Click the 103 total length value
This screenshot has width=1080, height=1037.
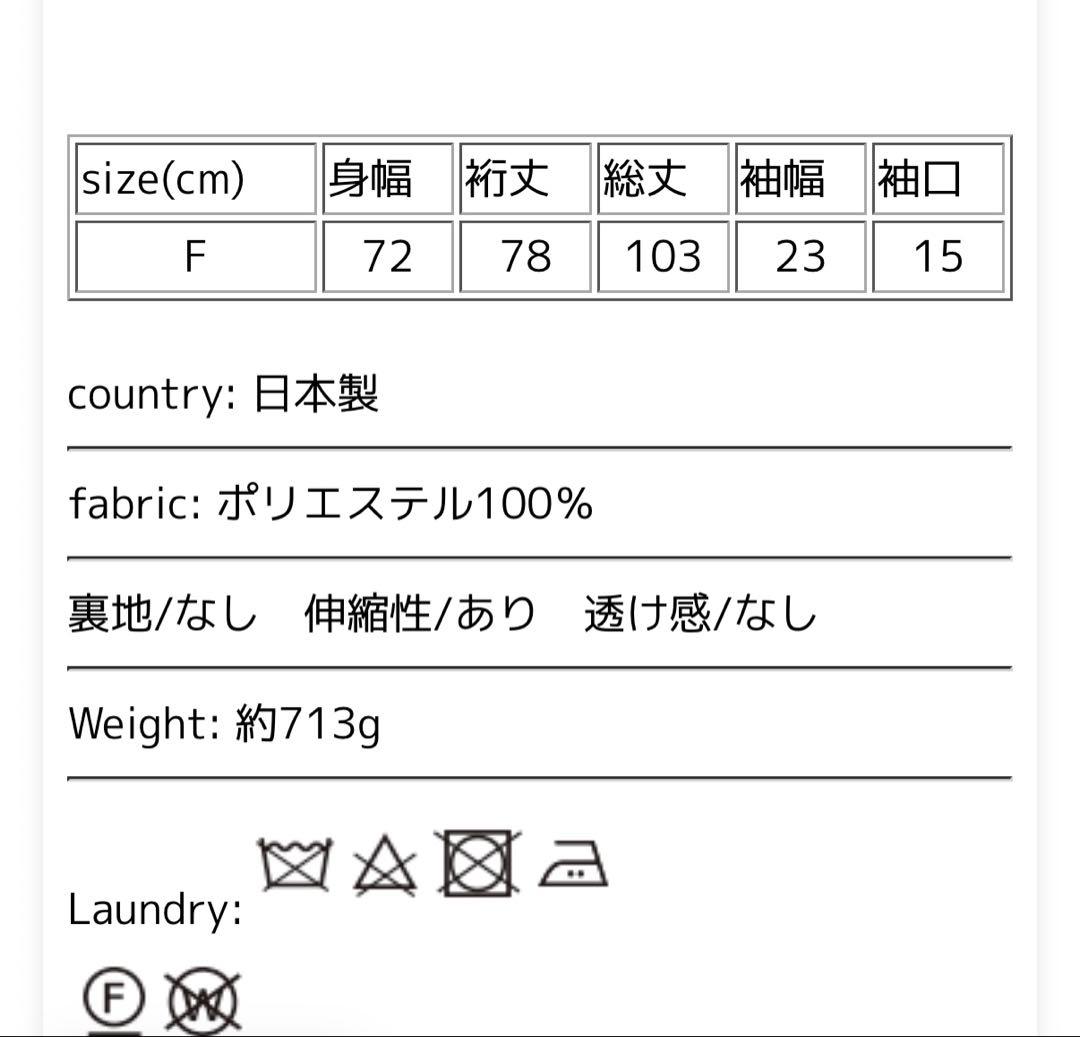(663, 257)
